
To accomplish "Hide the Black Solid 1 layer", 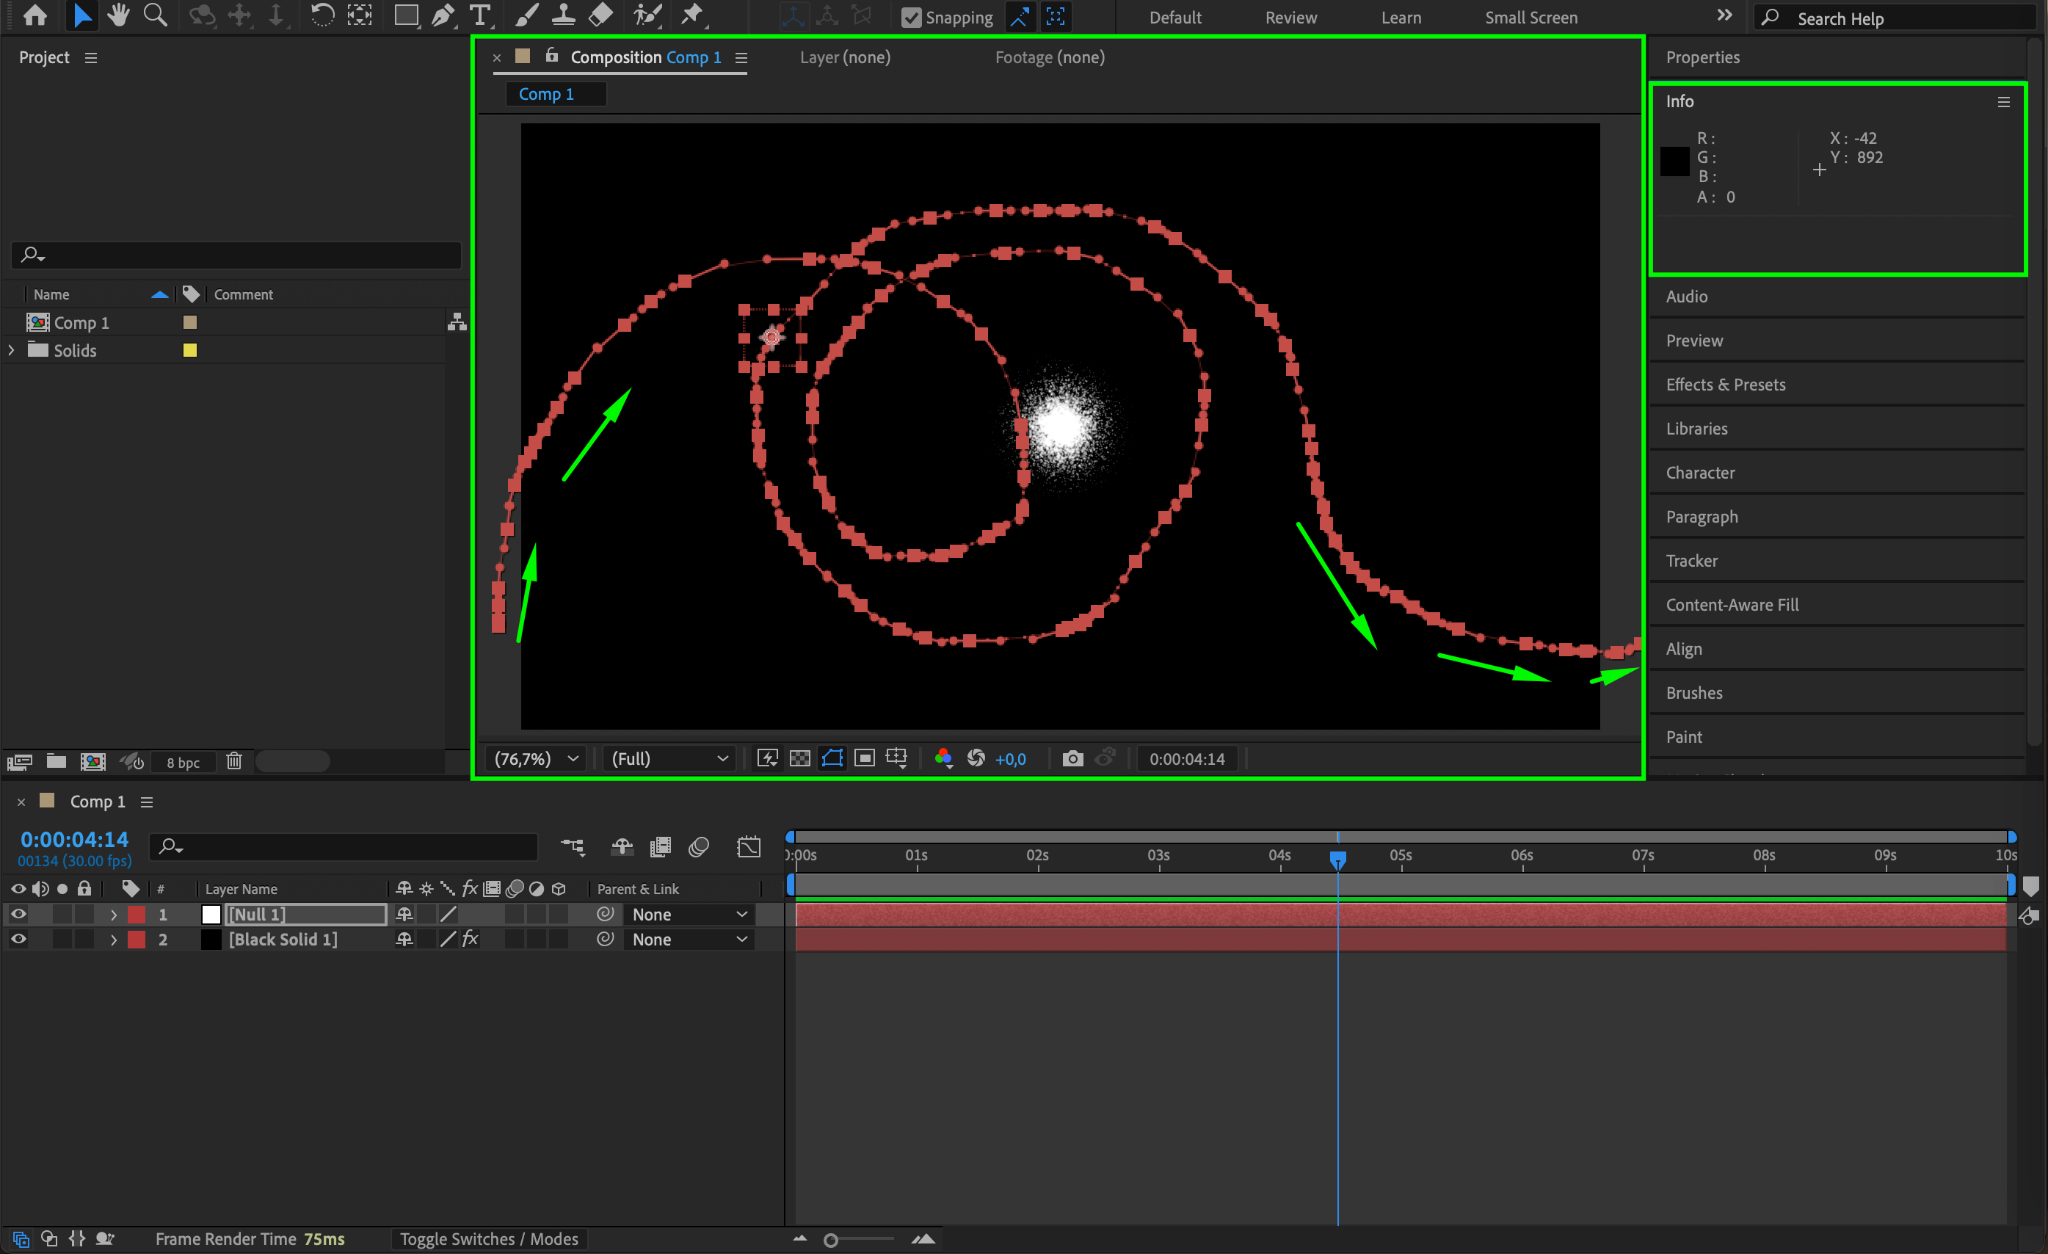I will click(18, 939).
